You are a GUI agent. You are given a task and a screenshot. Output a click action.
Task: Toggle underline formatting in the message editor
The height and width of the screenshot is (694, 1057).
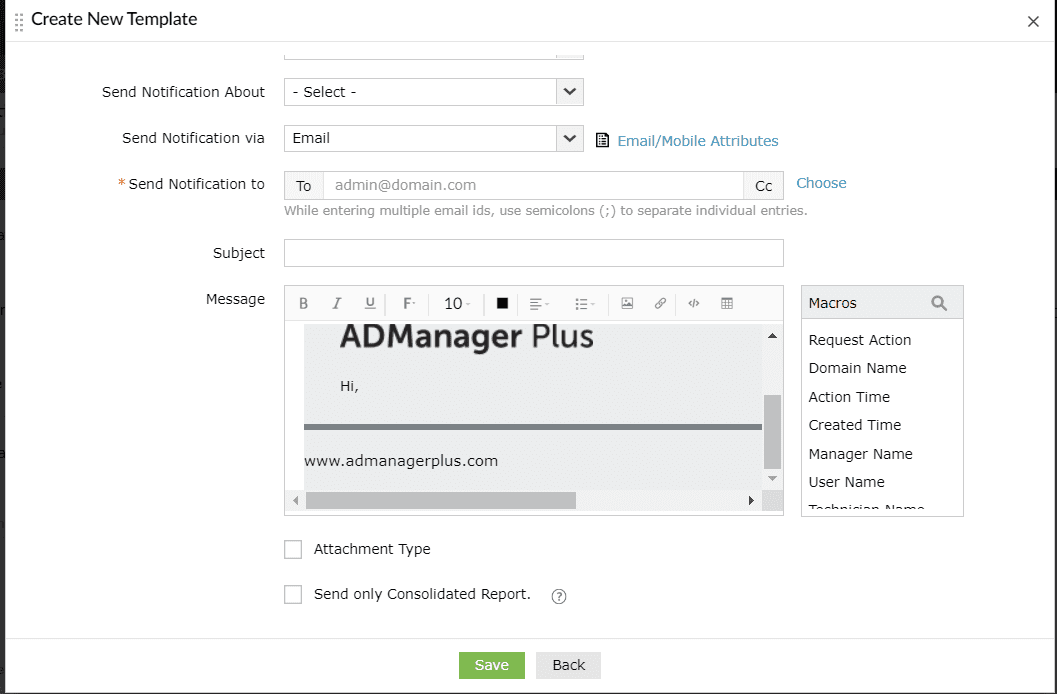coord(369,303)
